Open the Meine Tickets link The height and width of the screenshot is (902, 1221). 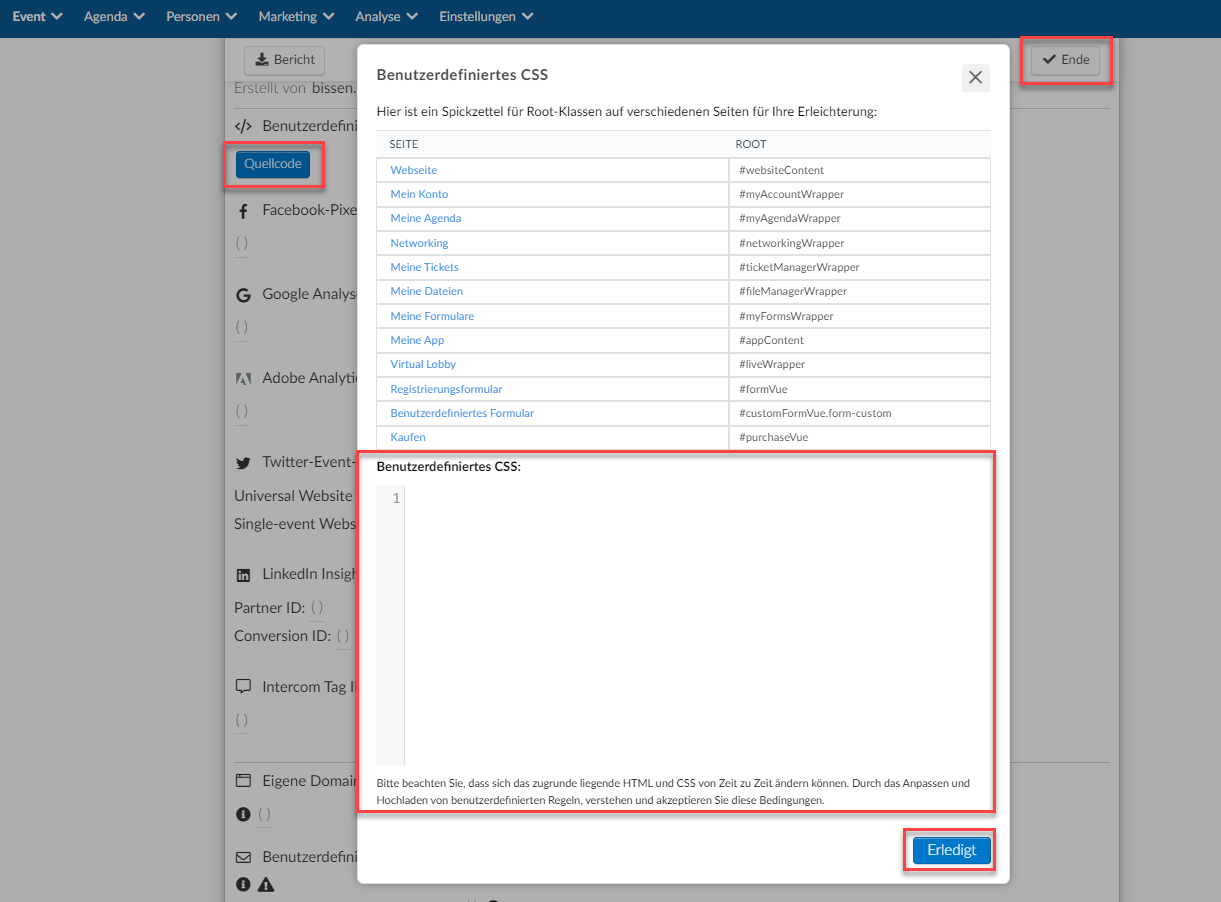click(x=424, y=267)
